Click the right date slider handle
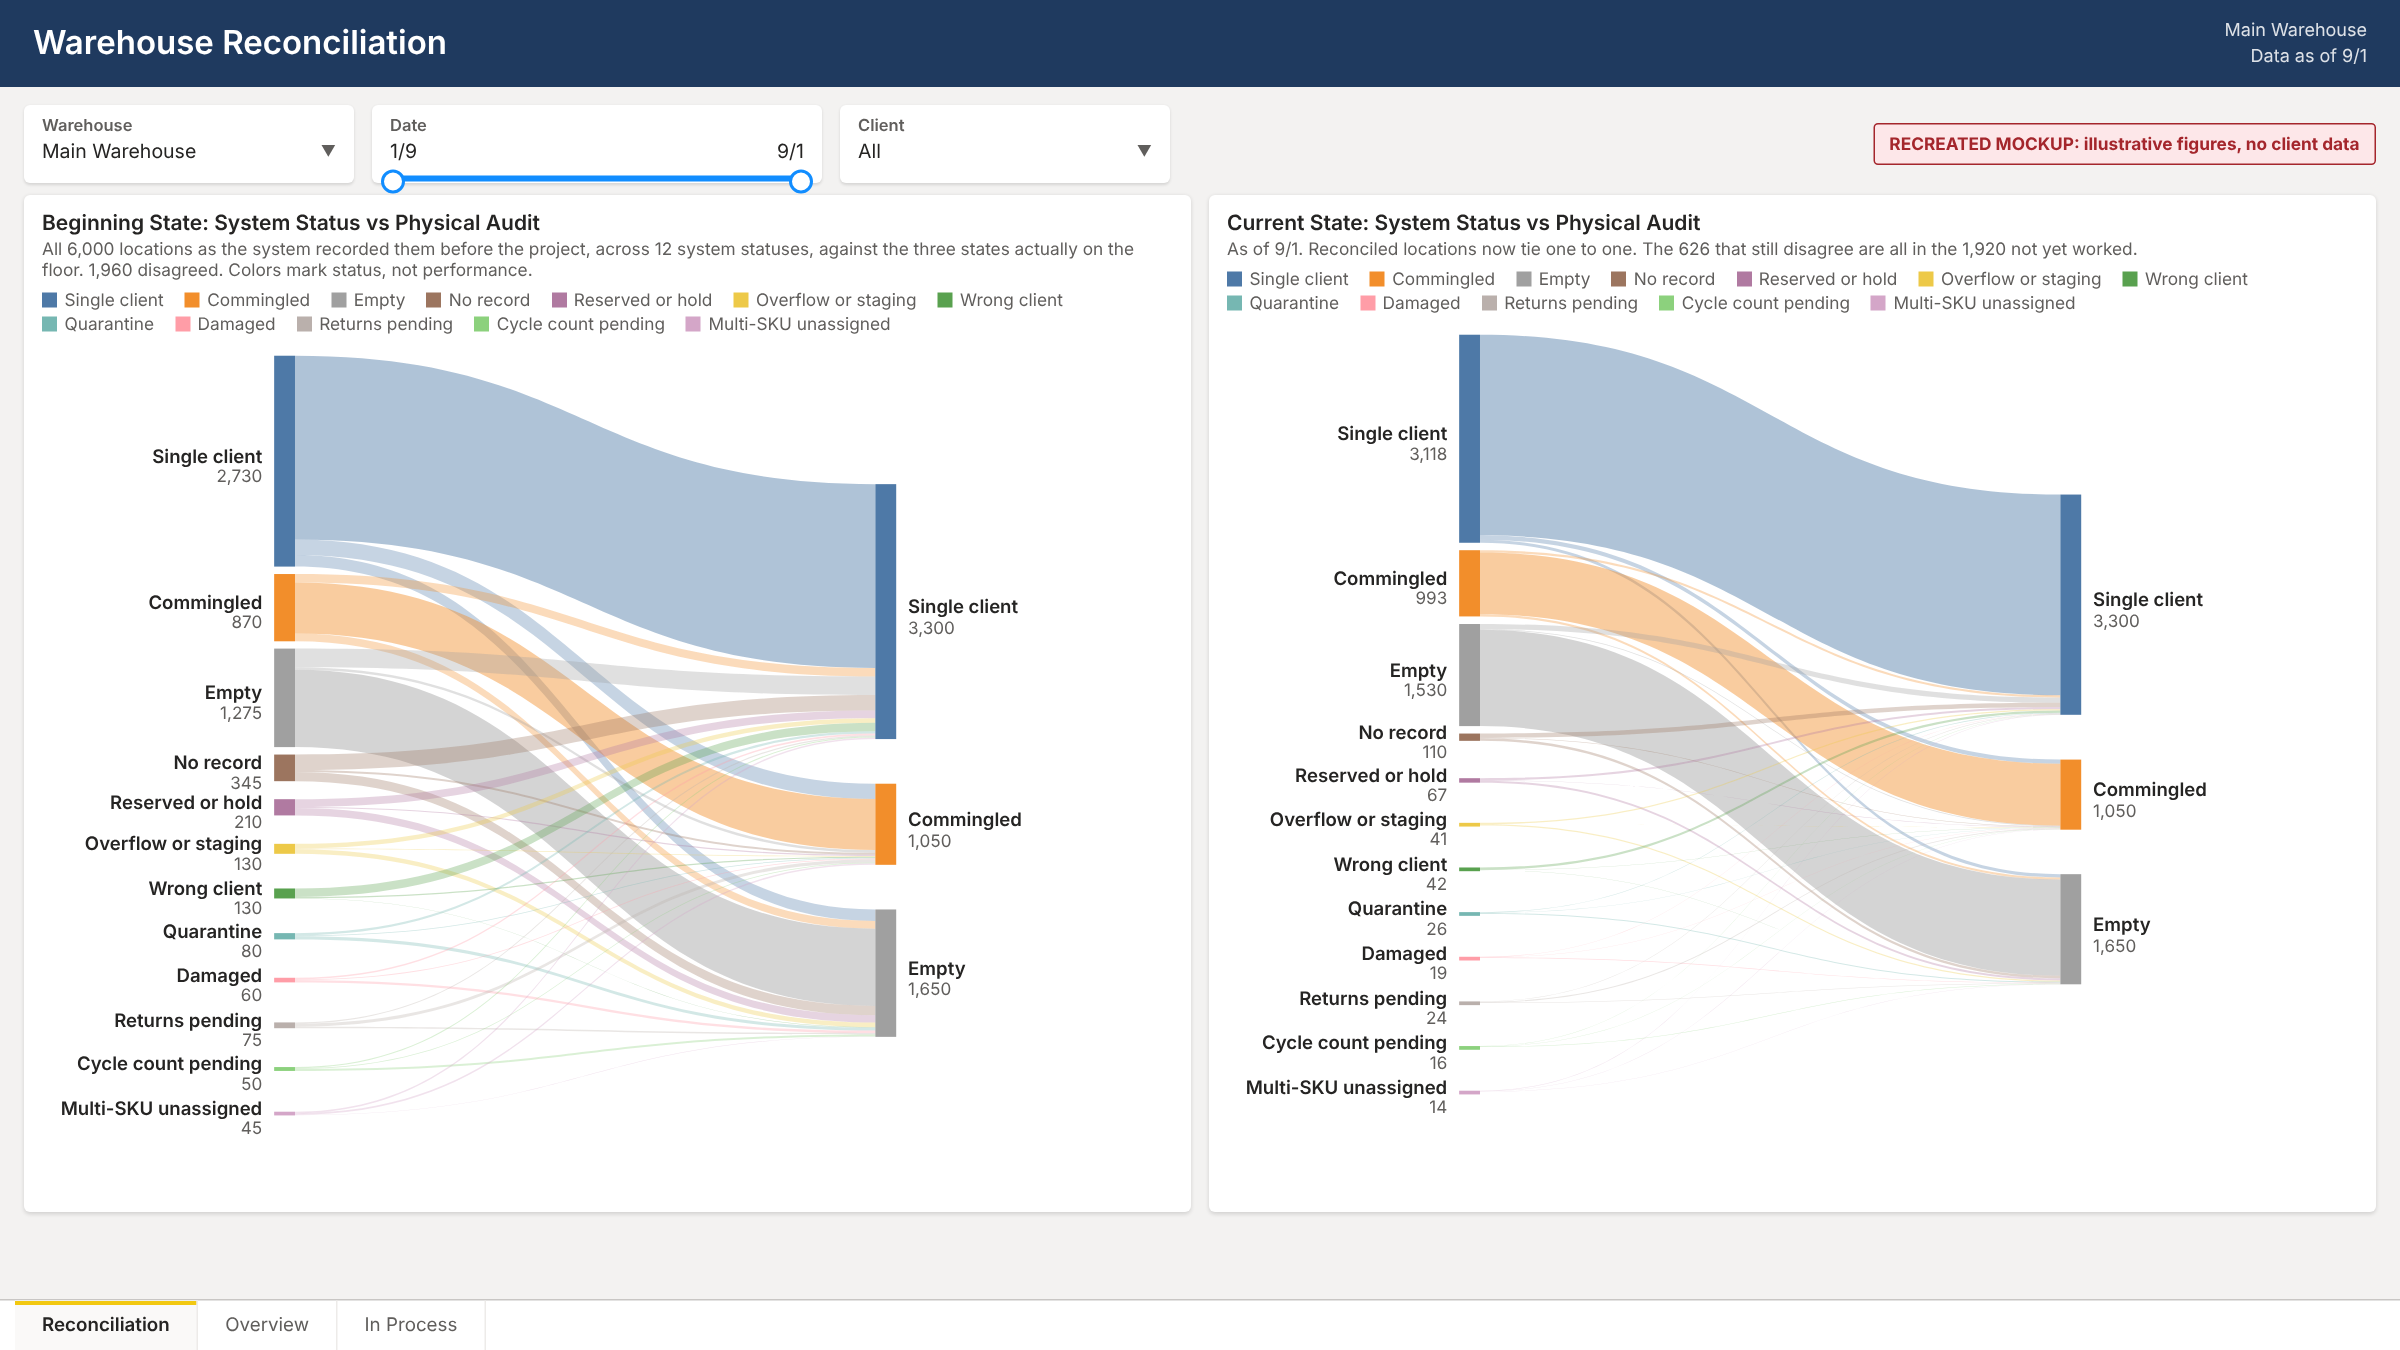 click(x=801, y=181)
